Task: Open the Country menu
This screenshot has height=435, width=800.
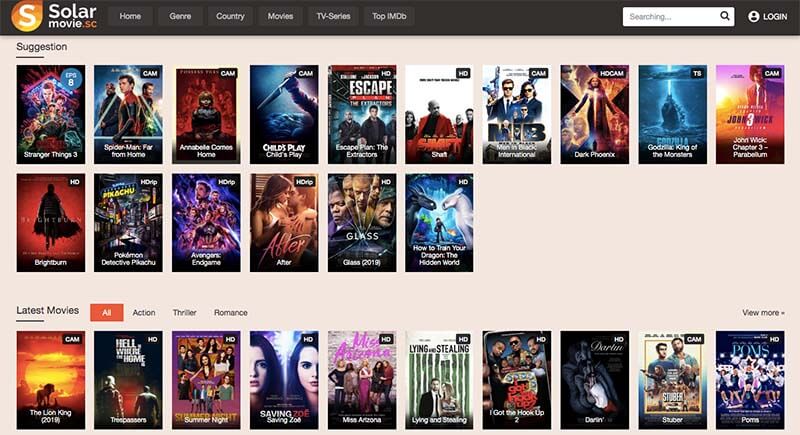Action: click(230, 16)
